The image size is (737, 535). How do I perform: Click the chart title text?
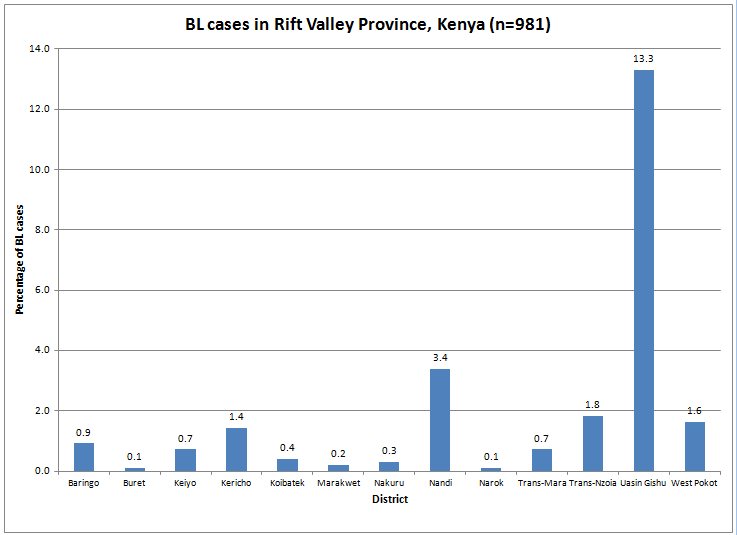pyautogui.click(x=368, y=25)
